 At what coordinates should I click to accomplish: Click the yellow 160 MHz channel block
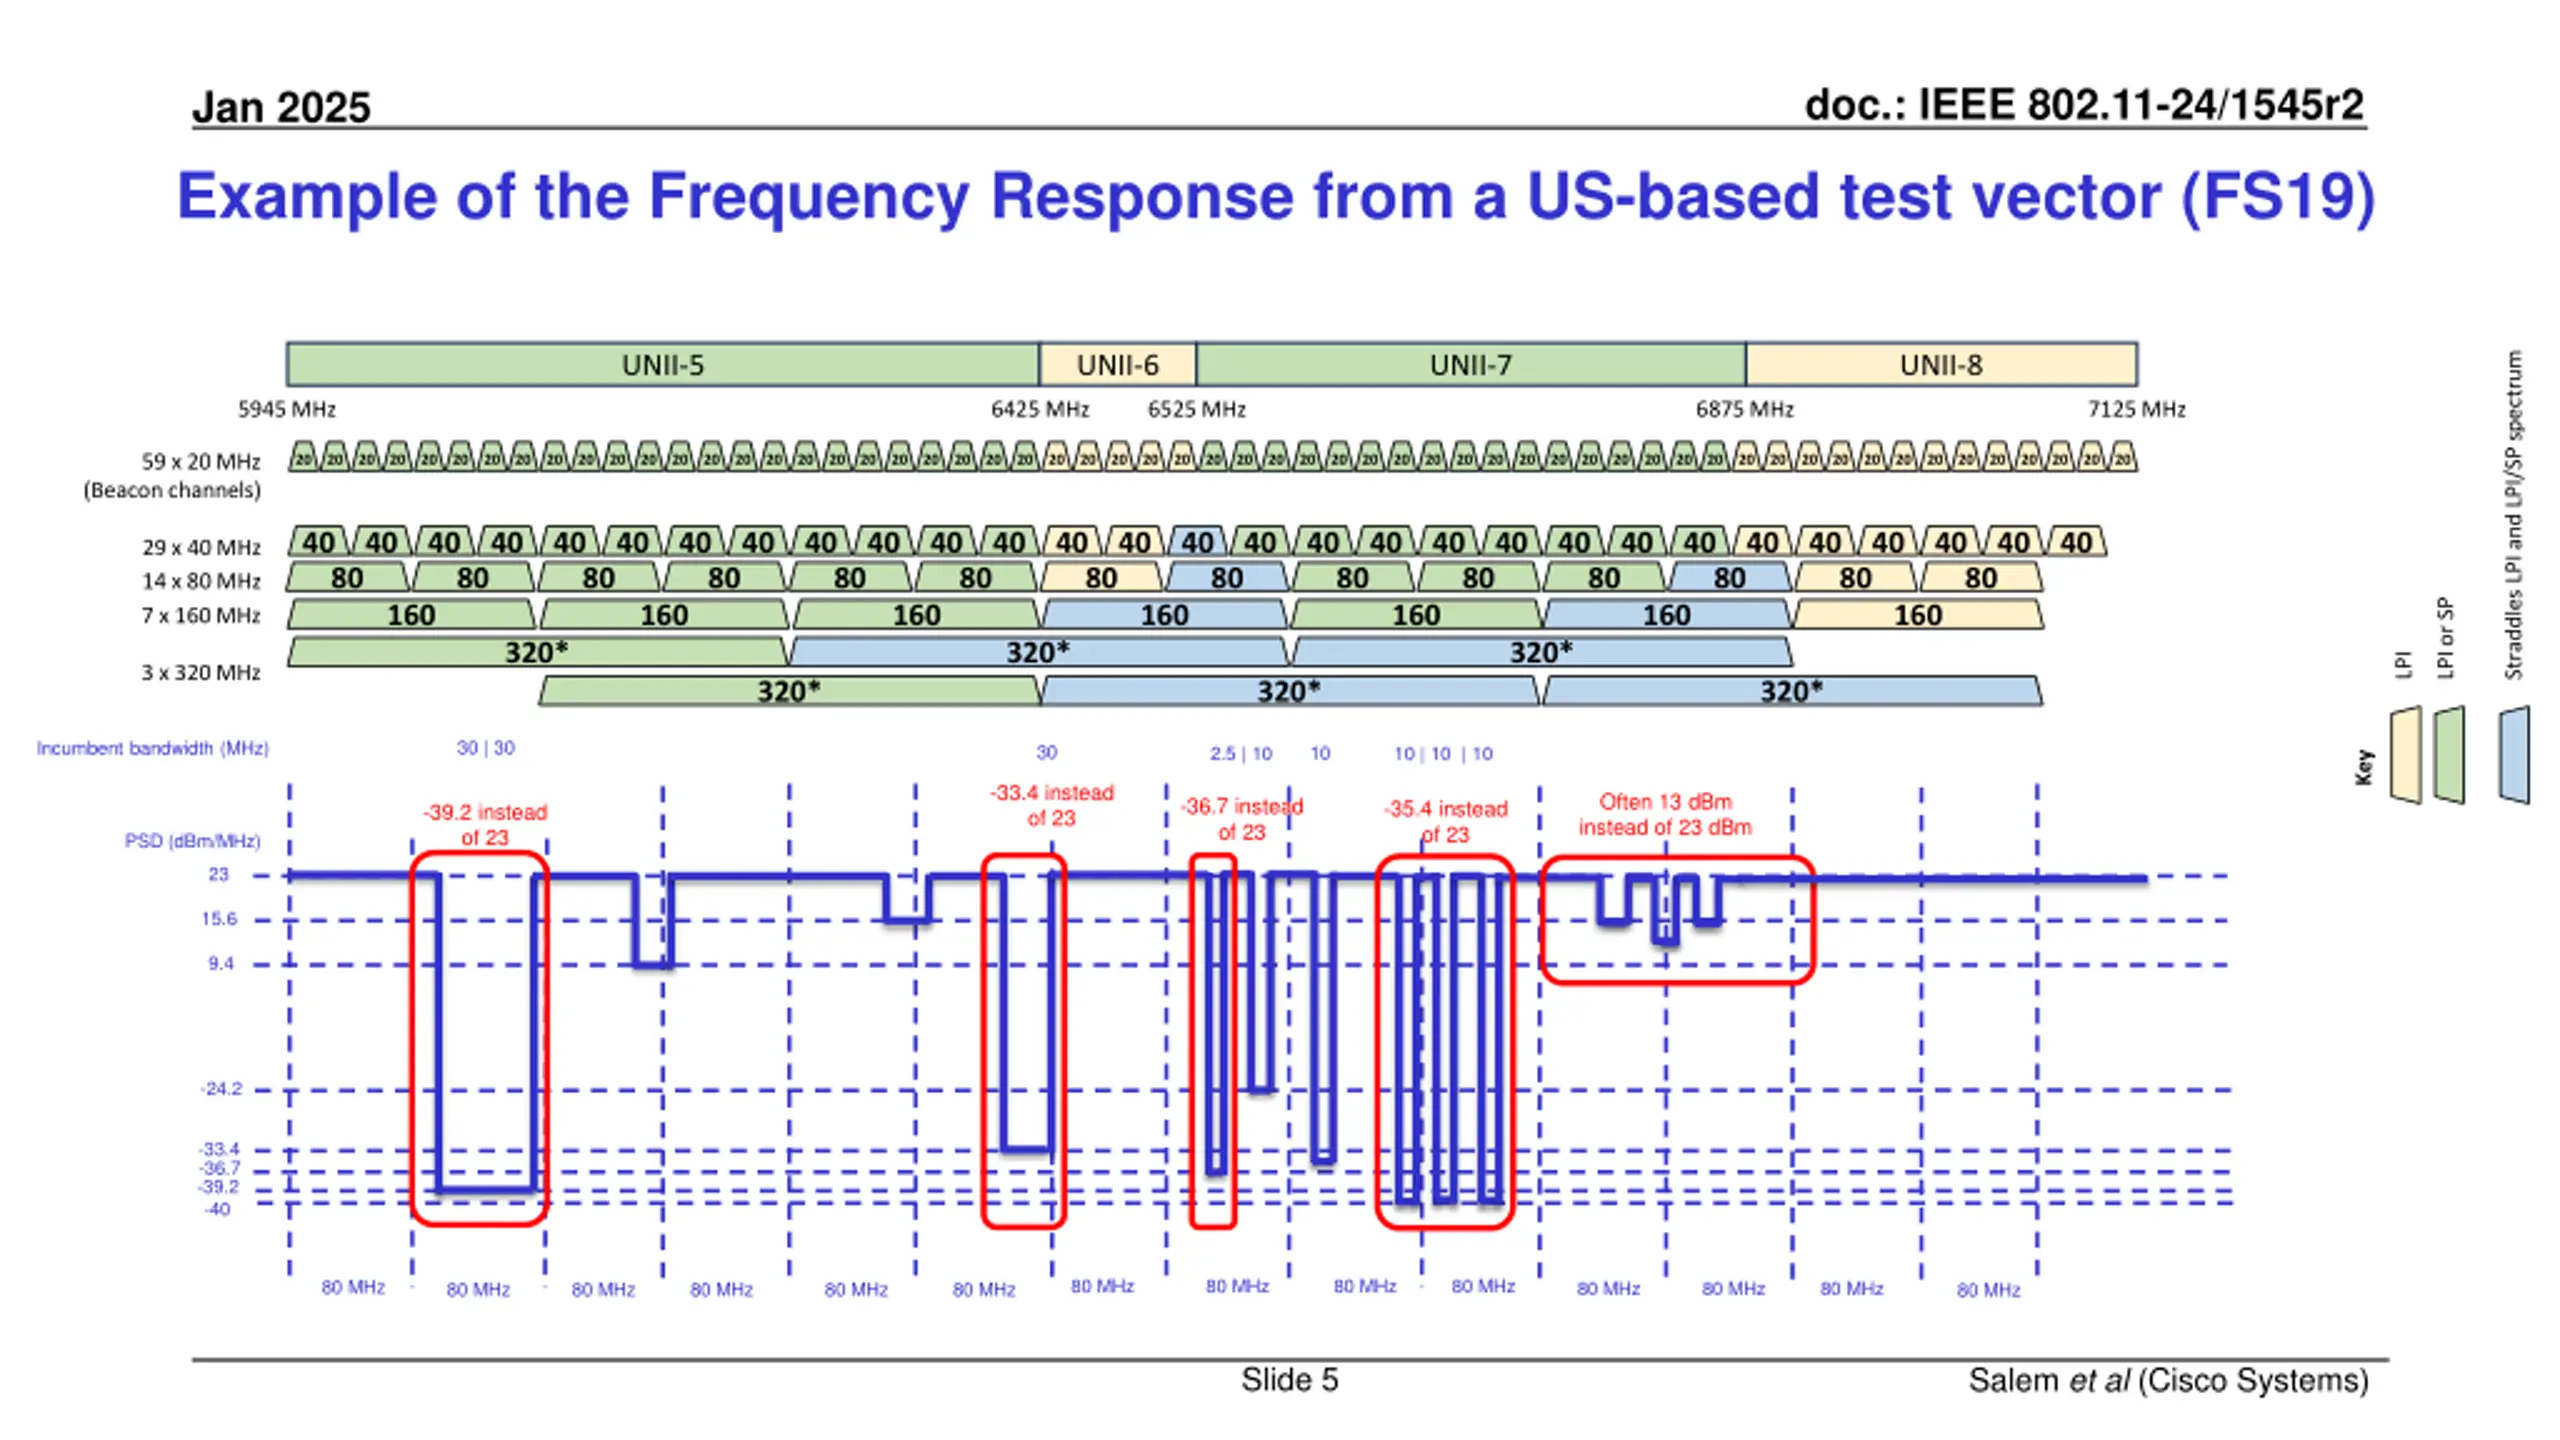coord(1918,614)
